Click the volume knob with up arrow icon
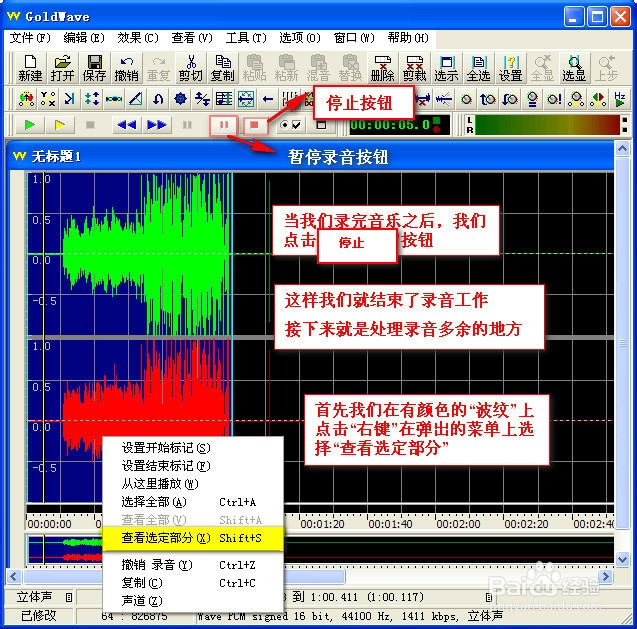The image size is (637, 629). (x=488, y=99)
